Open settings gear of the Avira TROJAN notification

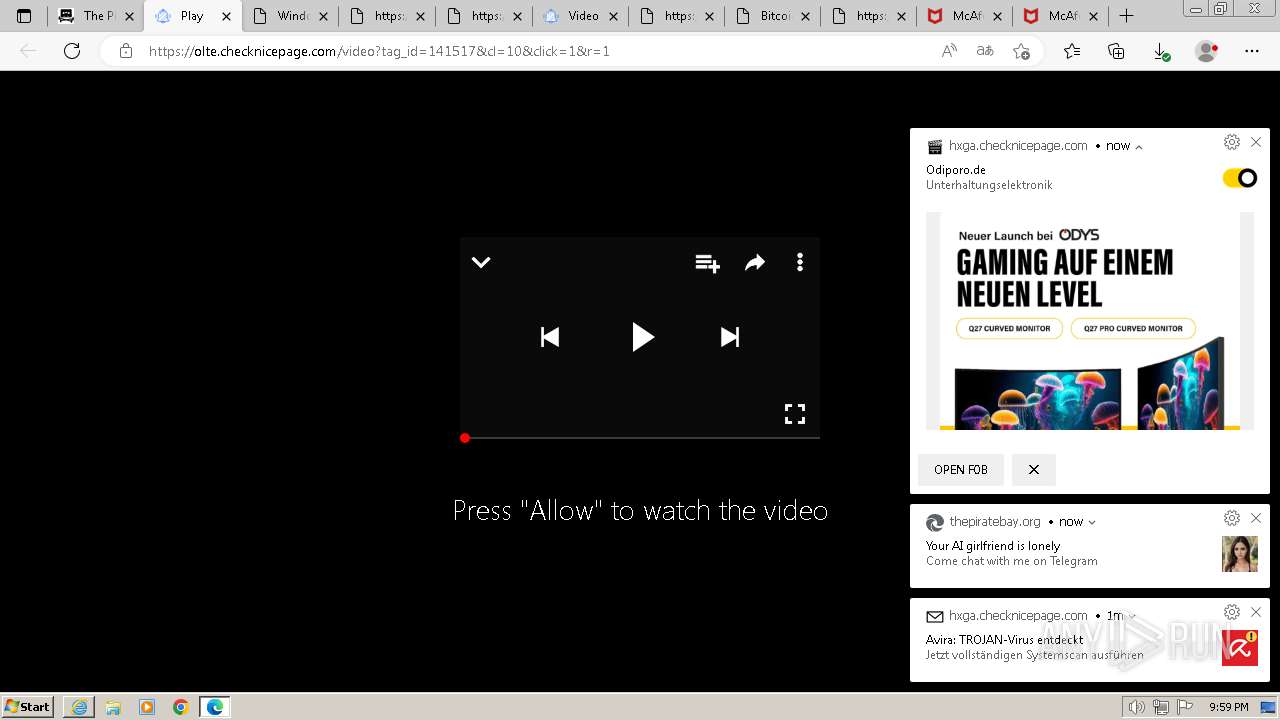(x=1232, y=612)
